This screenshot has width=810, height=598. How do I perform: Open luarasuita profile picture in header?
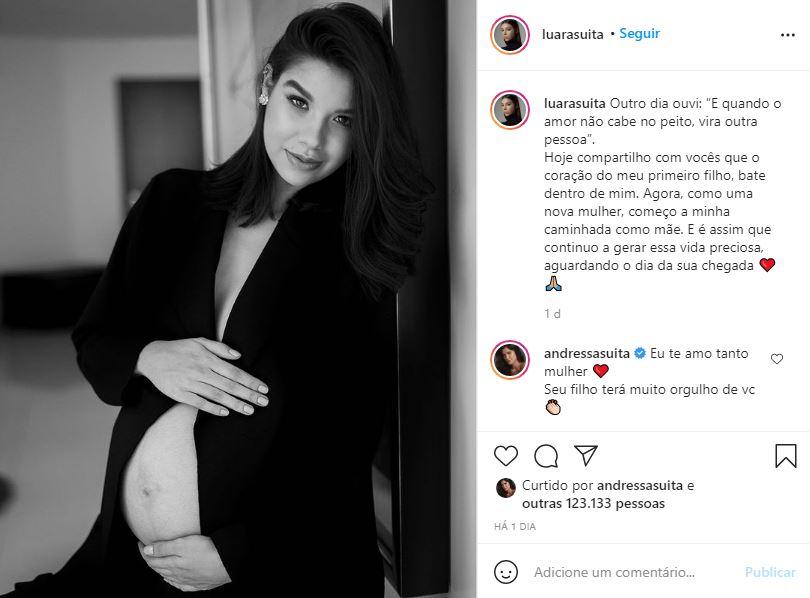[510, 35]
